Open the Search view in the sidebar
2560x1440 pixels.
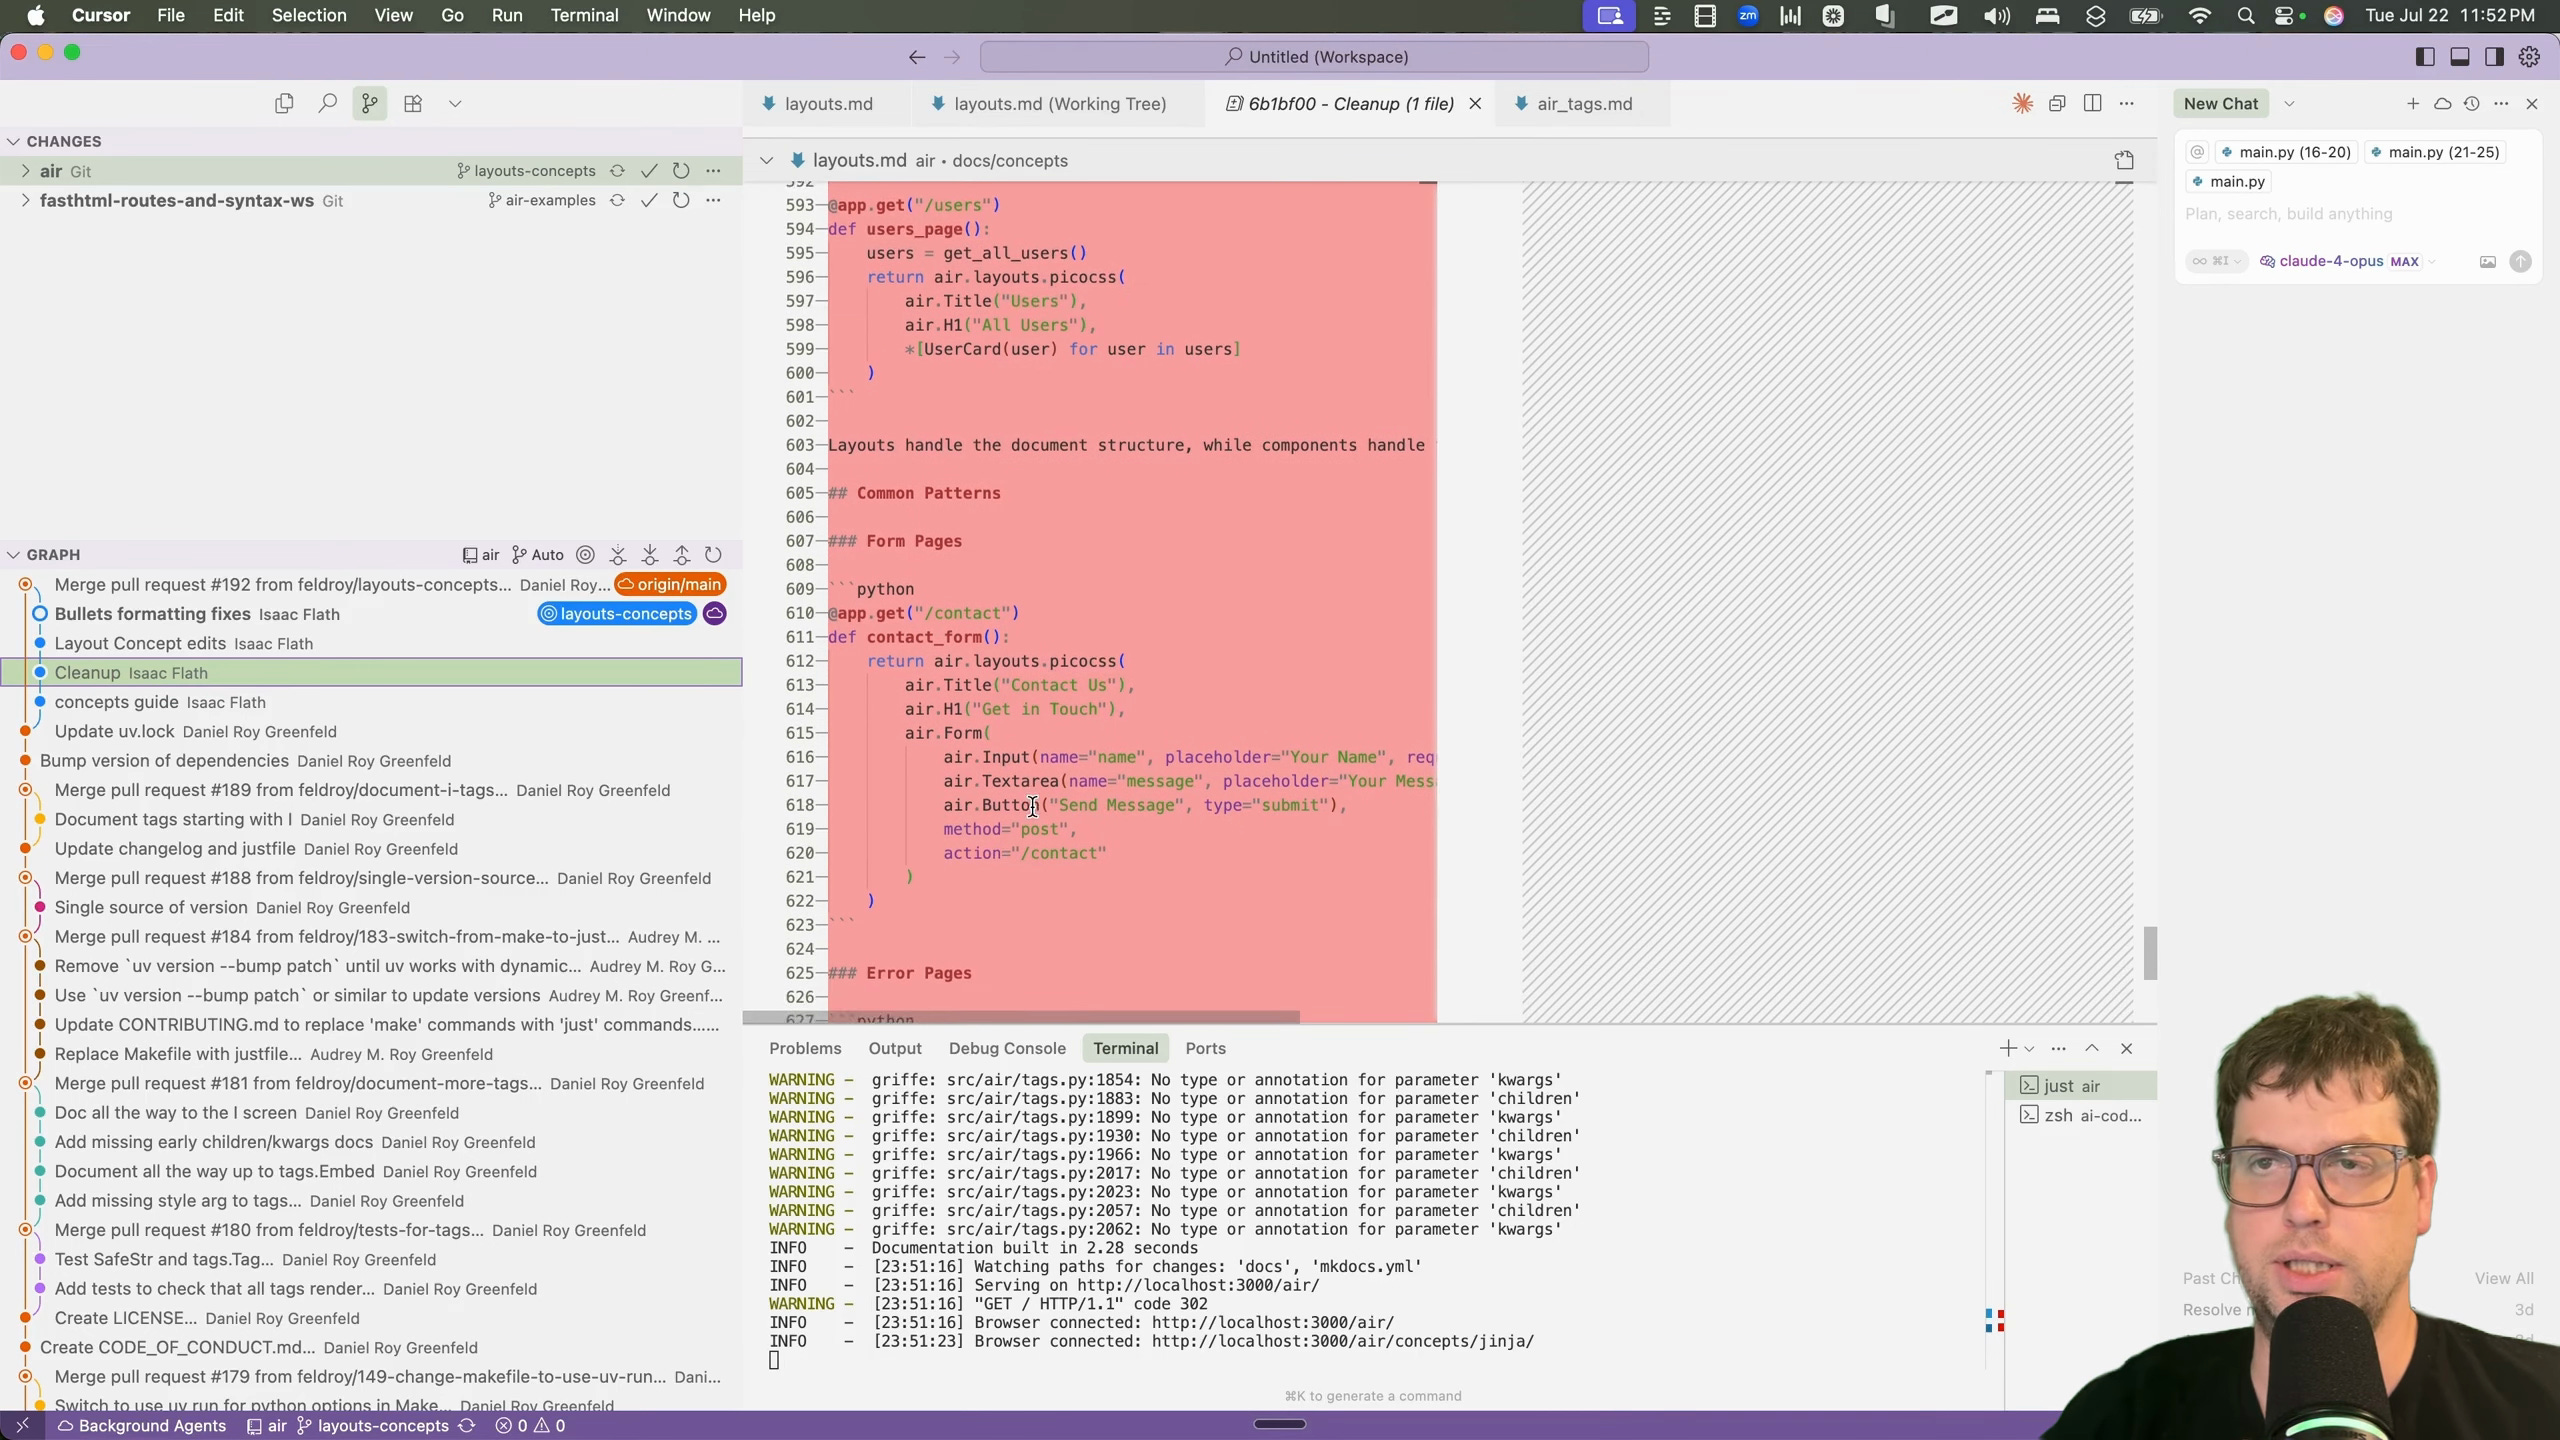327,104
